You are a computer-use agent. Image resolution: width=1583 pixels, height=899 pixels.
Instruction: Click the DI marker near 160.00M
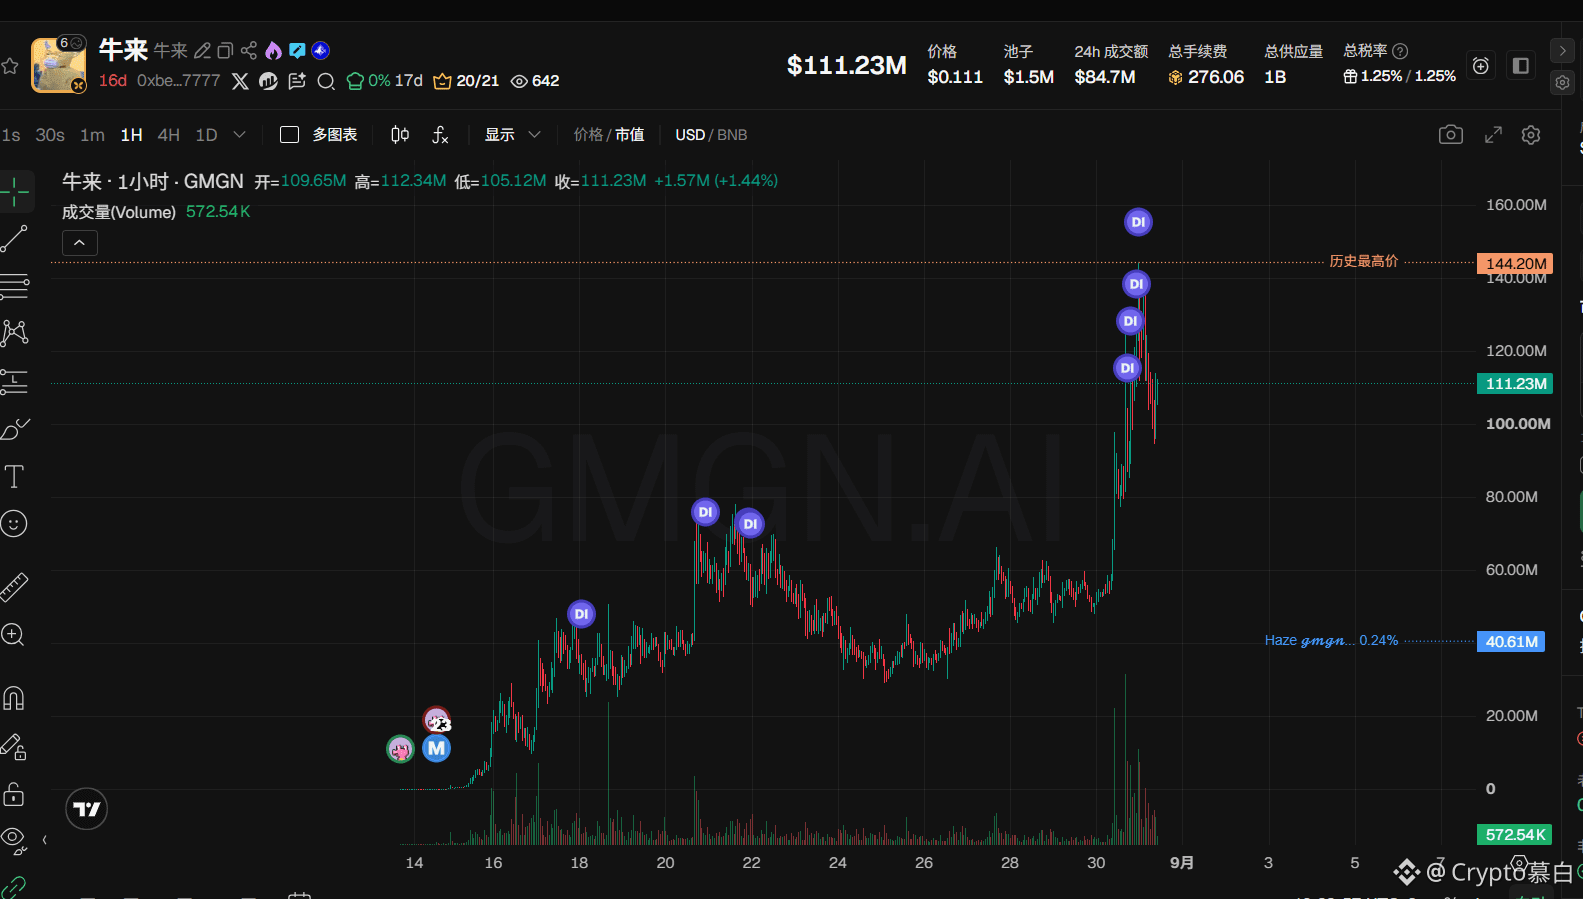pos(1138,222)
